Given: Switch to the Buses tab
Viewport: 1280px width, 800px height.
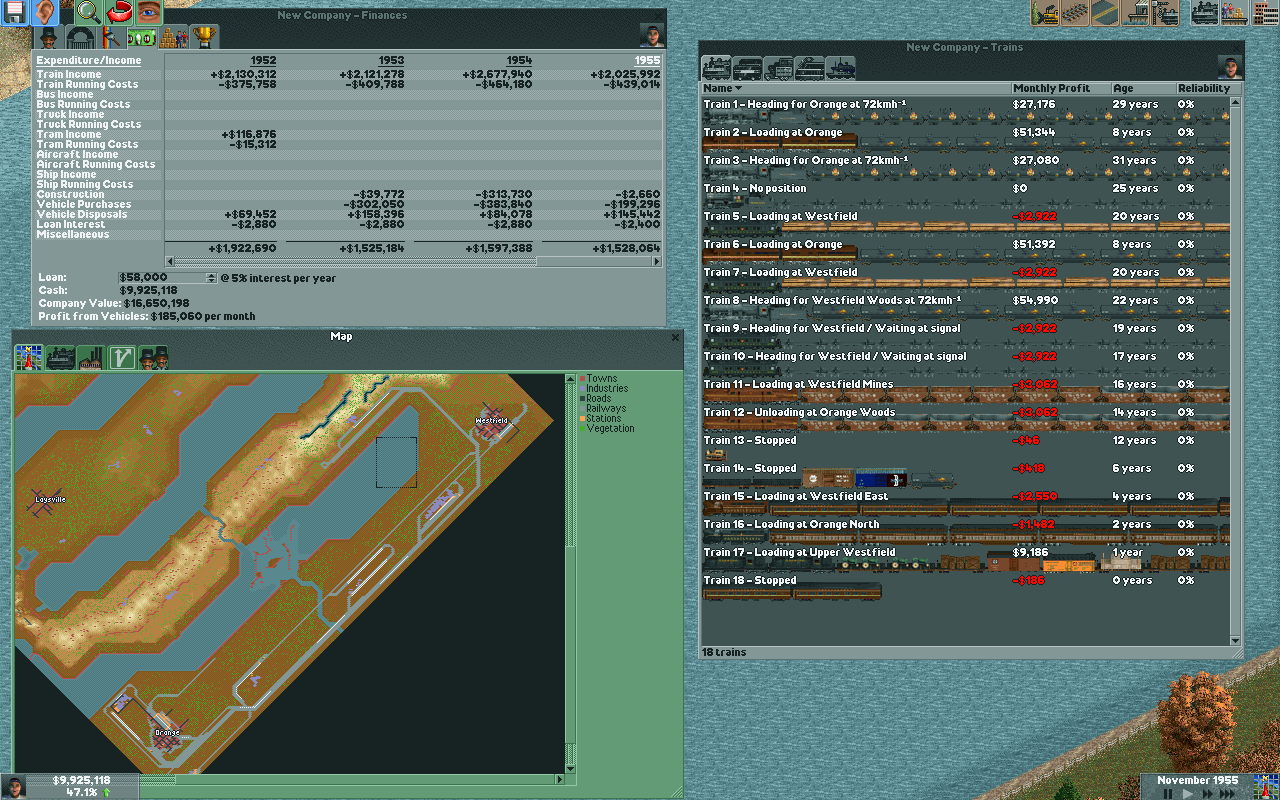Looking at the screenshot, I should click(748, 68).
